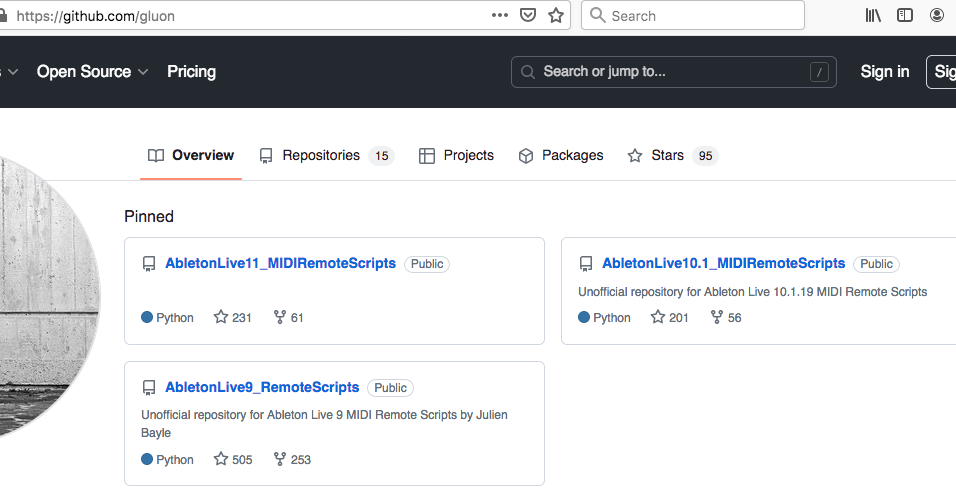The height and width of the screenshot is (491, 956).
Task: Click the Sign in link
Action: (x=885, y=71)
